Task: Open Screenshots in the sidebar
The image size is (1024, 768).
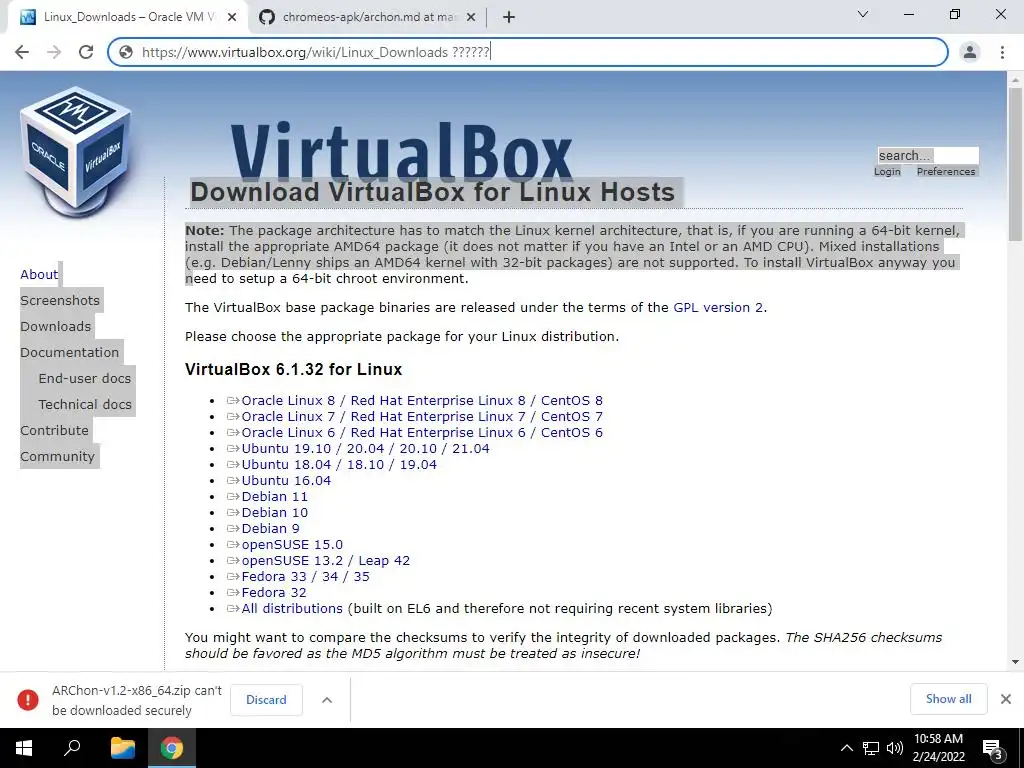Action: tap(60, 300)
